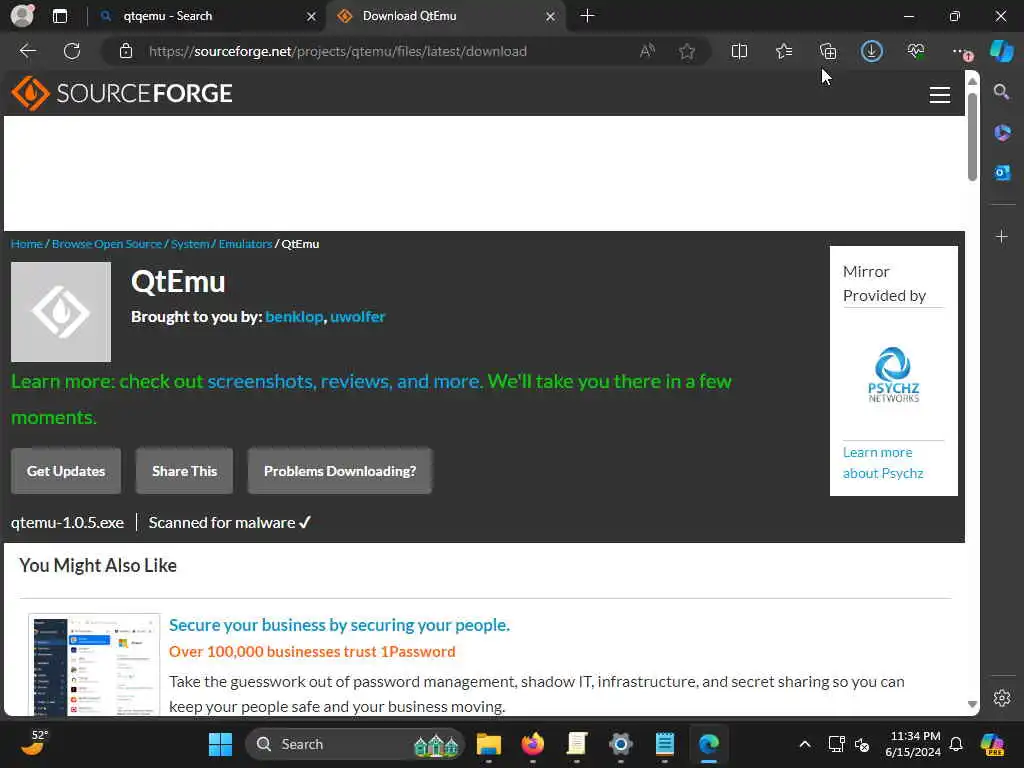Open File Explorer from taskbar
Image resolution: width=1024 pixels, height=768 pixels.
pos(488,744)
